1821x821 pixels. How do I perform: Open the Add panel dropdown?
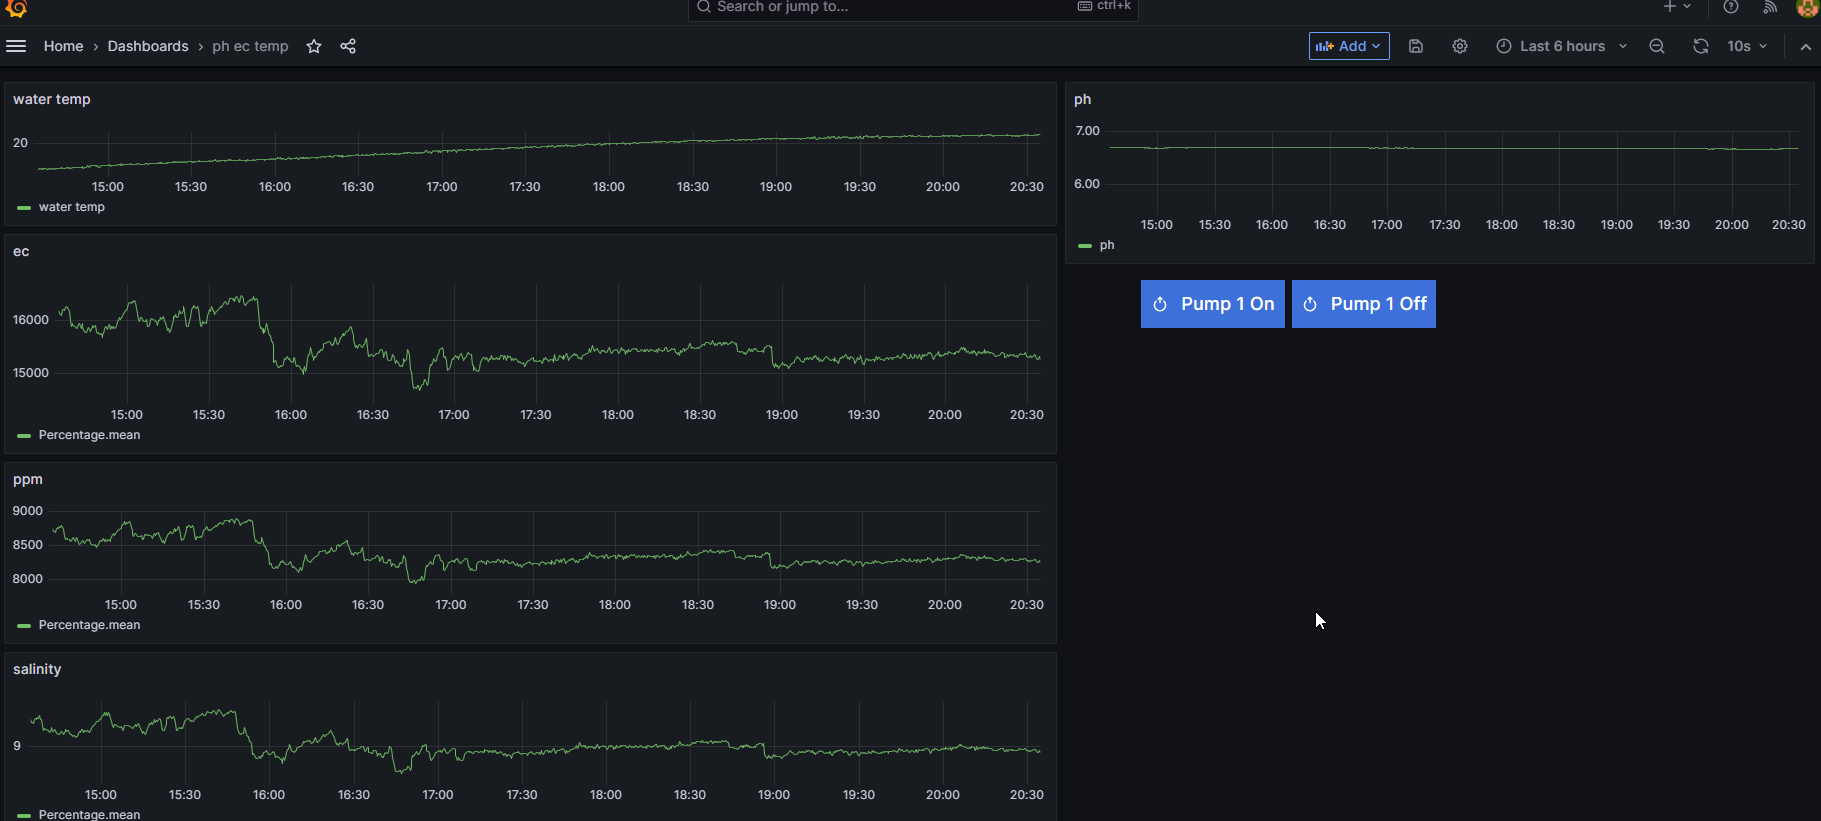pos(1349,46)
